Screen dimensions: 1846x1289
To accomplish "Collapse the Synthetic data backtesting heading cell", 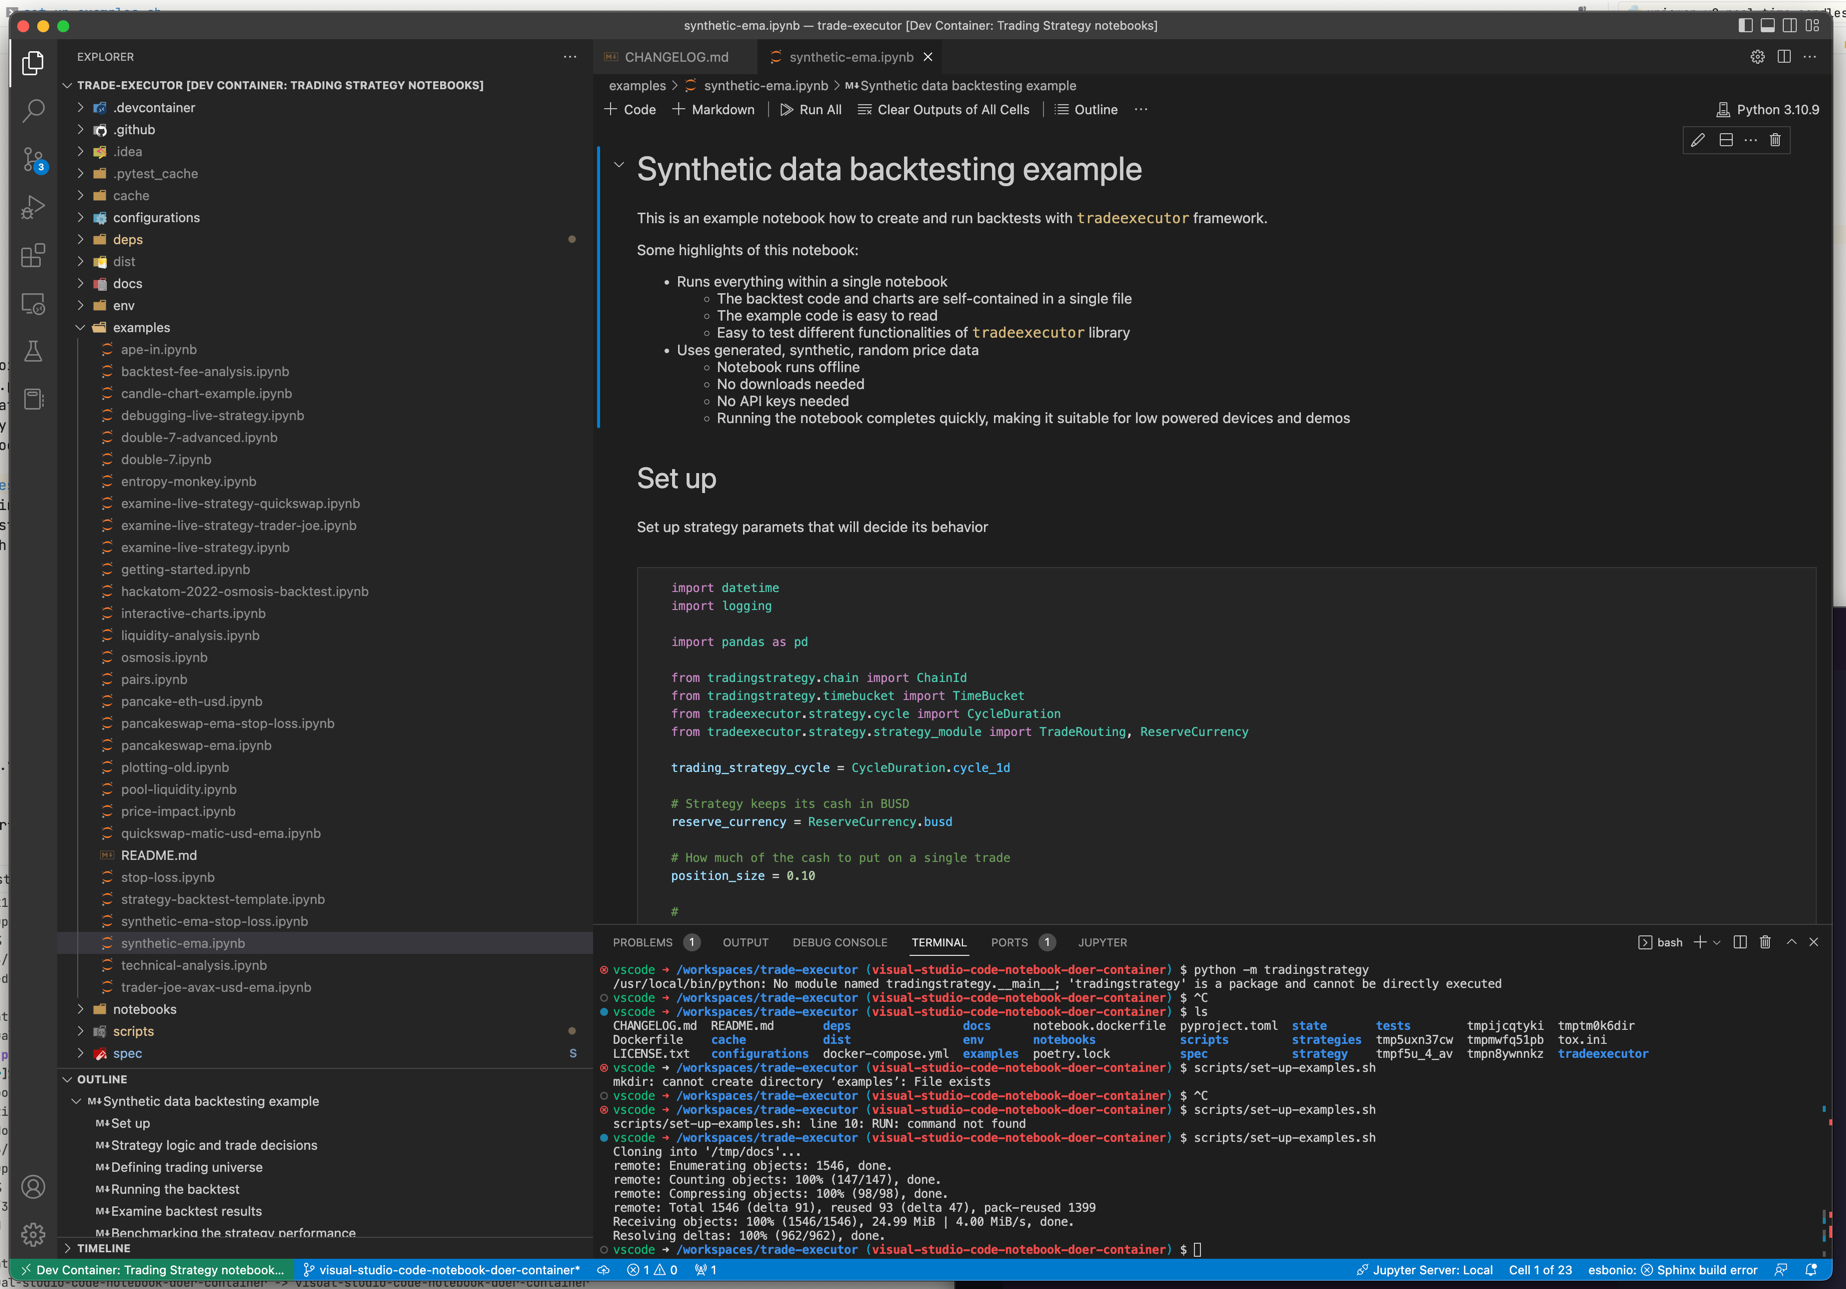I will (619, 166).
